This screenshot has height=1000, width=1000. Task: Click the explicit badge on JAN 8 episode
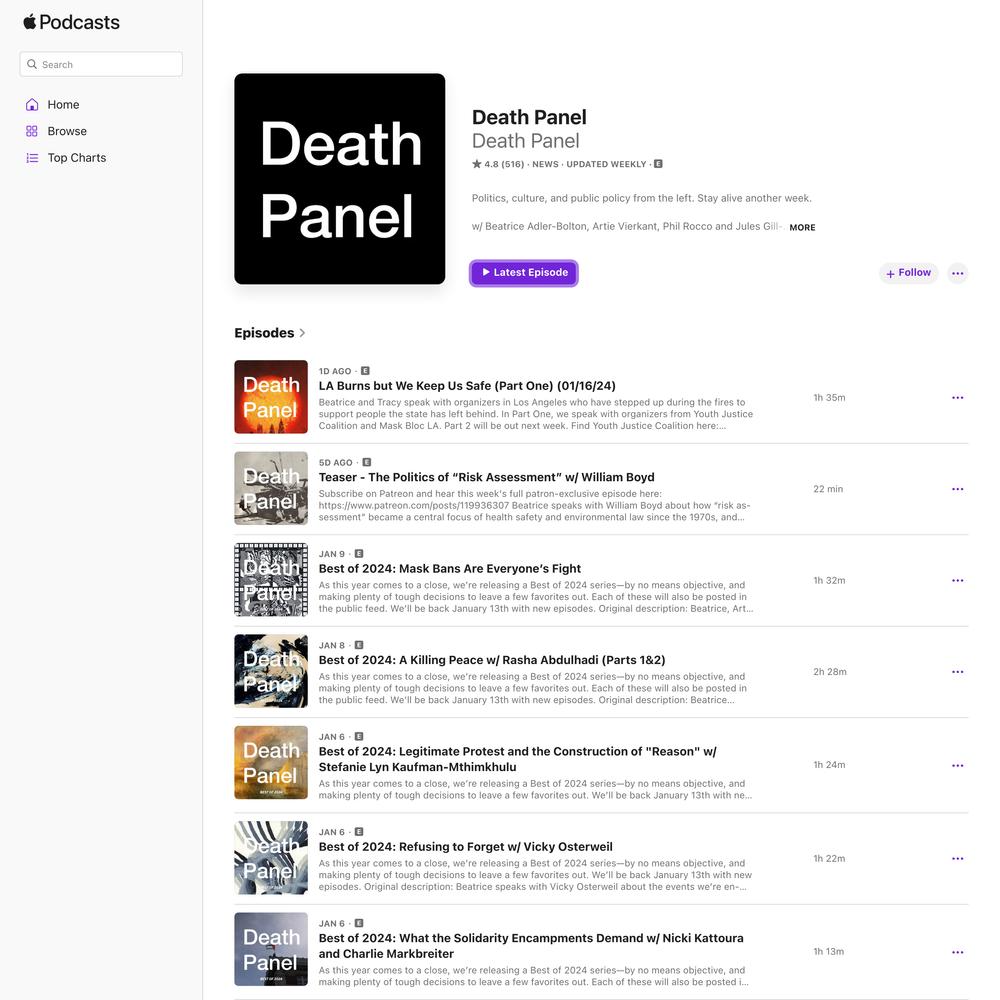coord(359,645)
